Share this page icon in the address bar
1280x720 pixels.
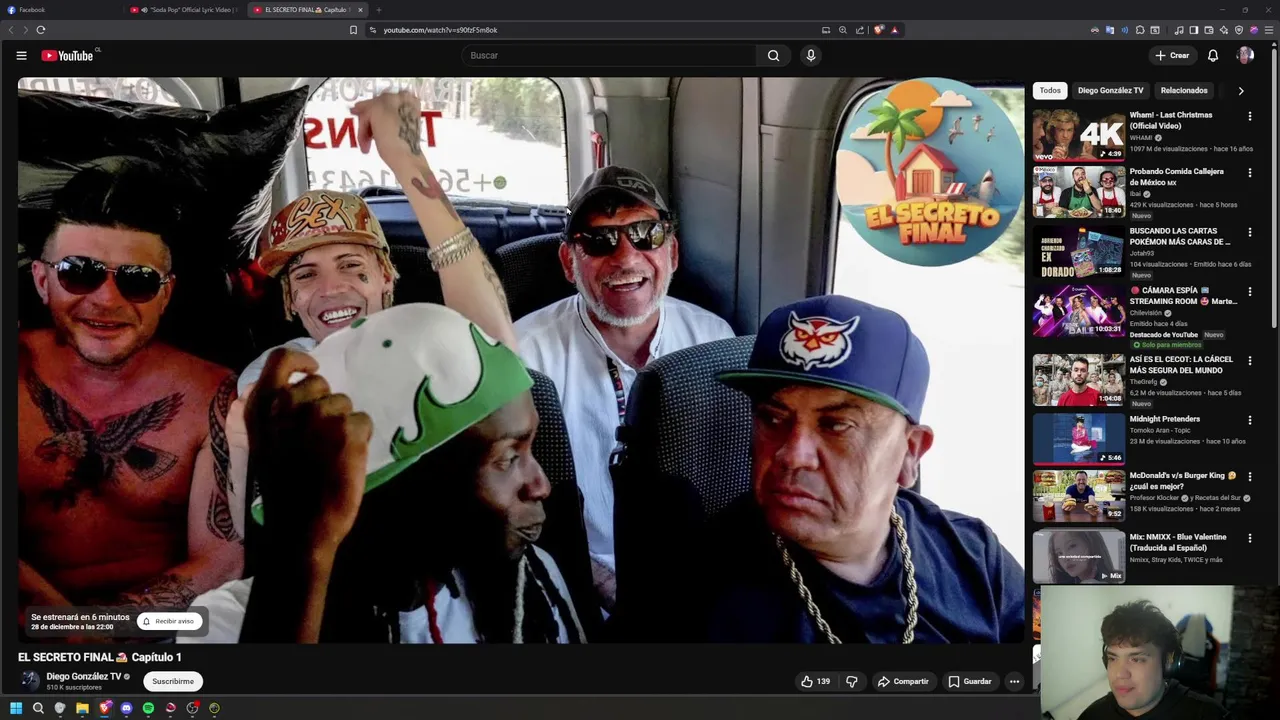(859, 30)
